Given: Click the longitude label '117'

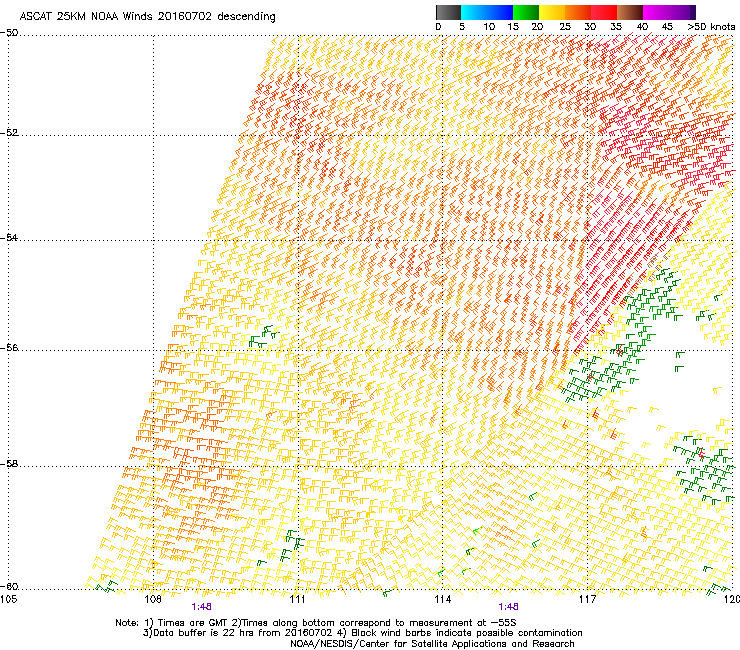Looking at the screenshot, I should [587, 599].
